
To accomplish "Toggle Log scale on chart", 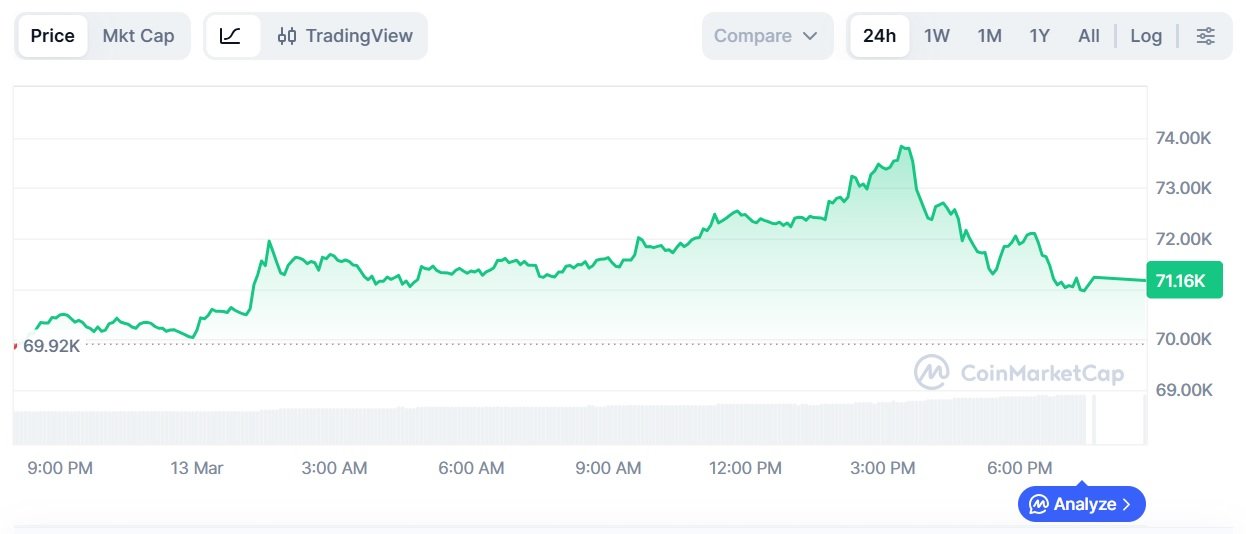I will tap(1146, 36).
